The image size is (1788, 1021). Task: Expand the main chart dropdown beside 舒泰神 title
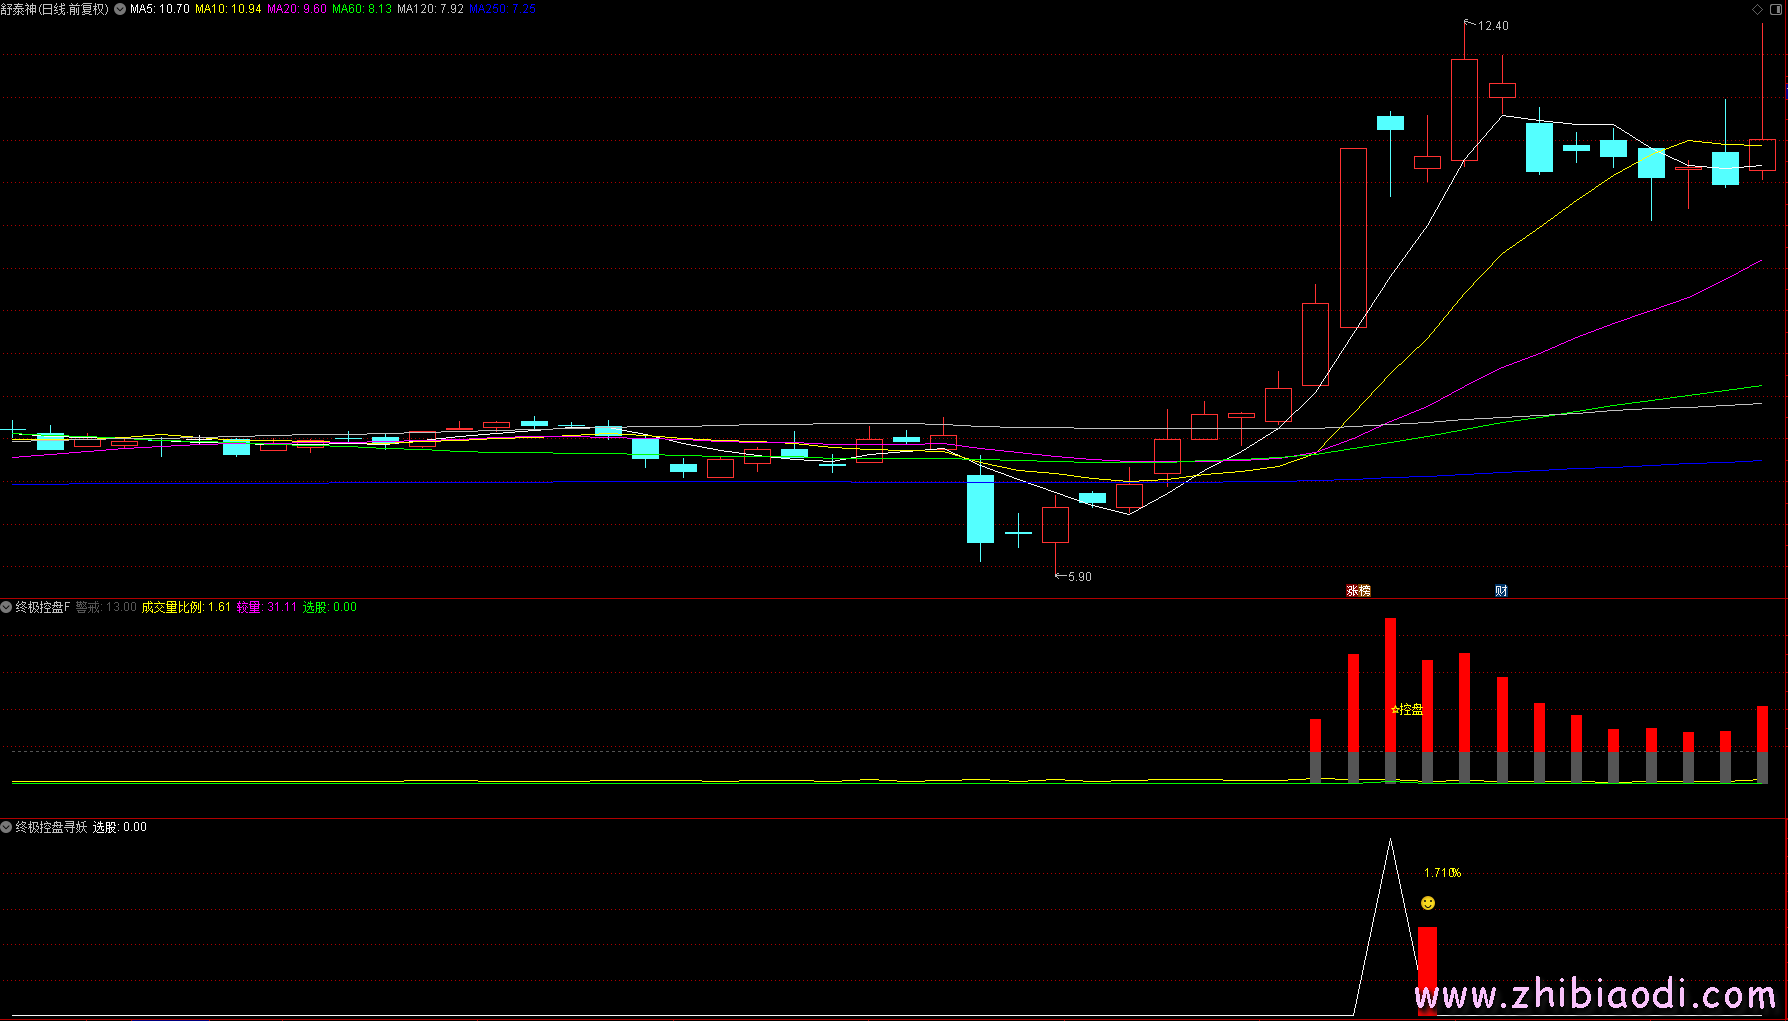tap(120, 9)
